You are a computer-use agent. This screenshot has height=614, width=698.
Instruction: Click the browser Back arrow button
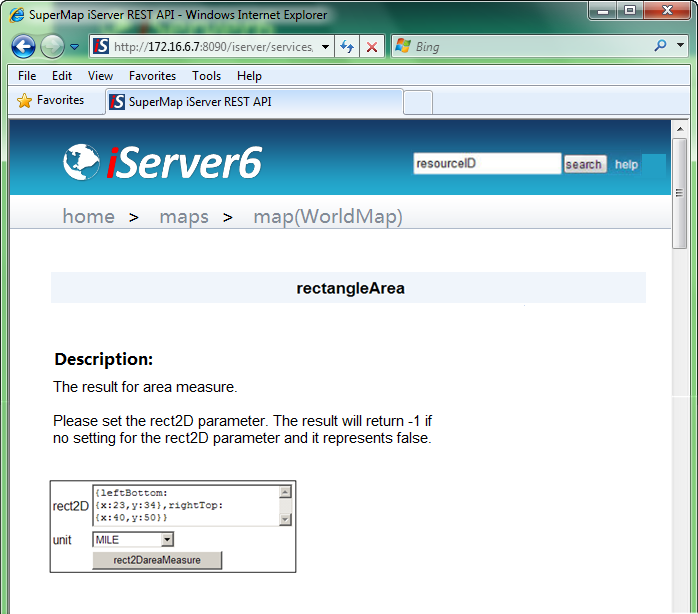(23, 46)
